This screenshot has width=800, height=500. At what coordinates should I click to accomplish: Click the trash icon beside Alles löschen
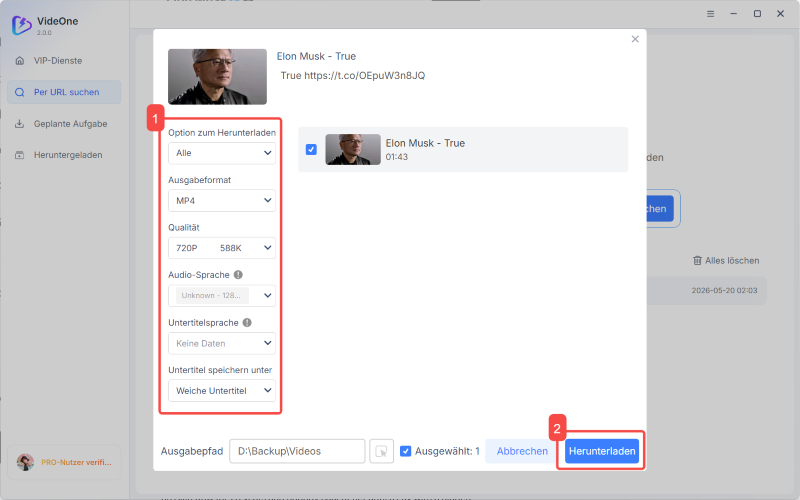697,261
